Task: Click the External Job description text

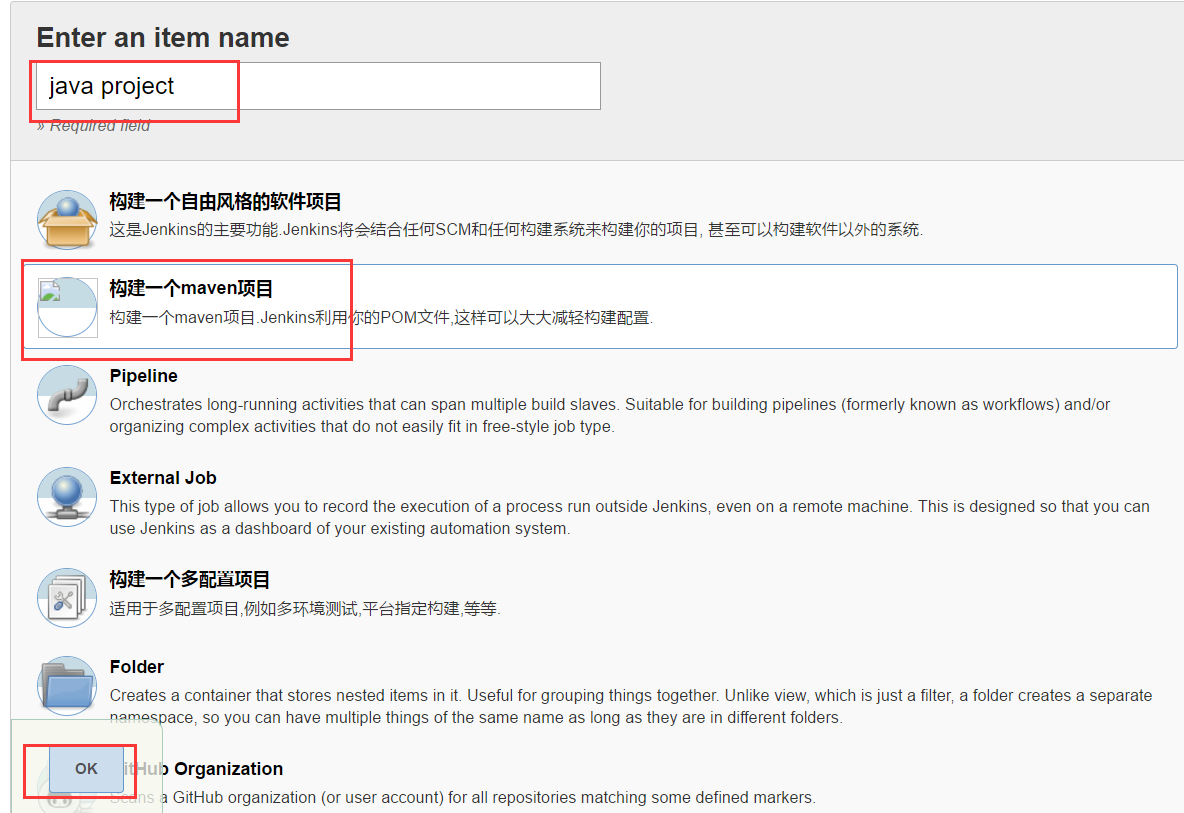Action: pos(629,517)
